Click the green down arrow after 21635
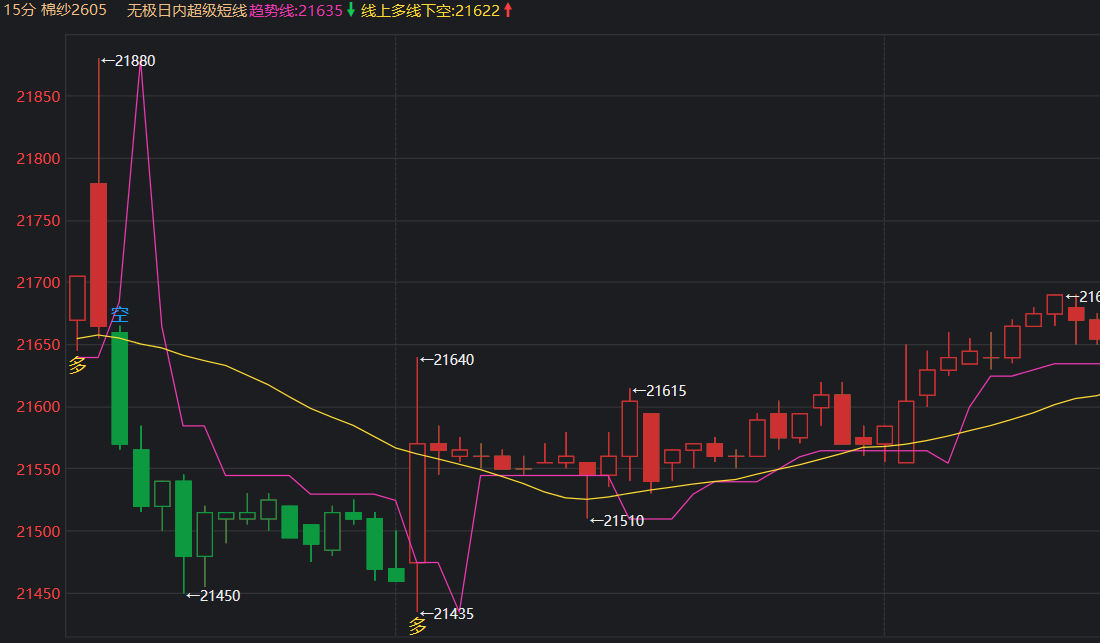The width and height of the screenshot is (1100, 643). click(x=351, y=11)
